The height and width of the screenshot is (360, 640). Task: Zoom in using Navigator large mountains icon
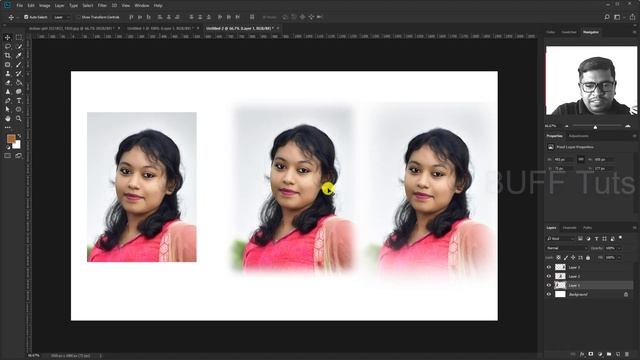tap(628, 126)
